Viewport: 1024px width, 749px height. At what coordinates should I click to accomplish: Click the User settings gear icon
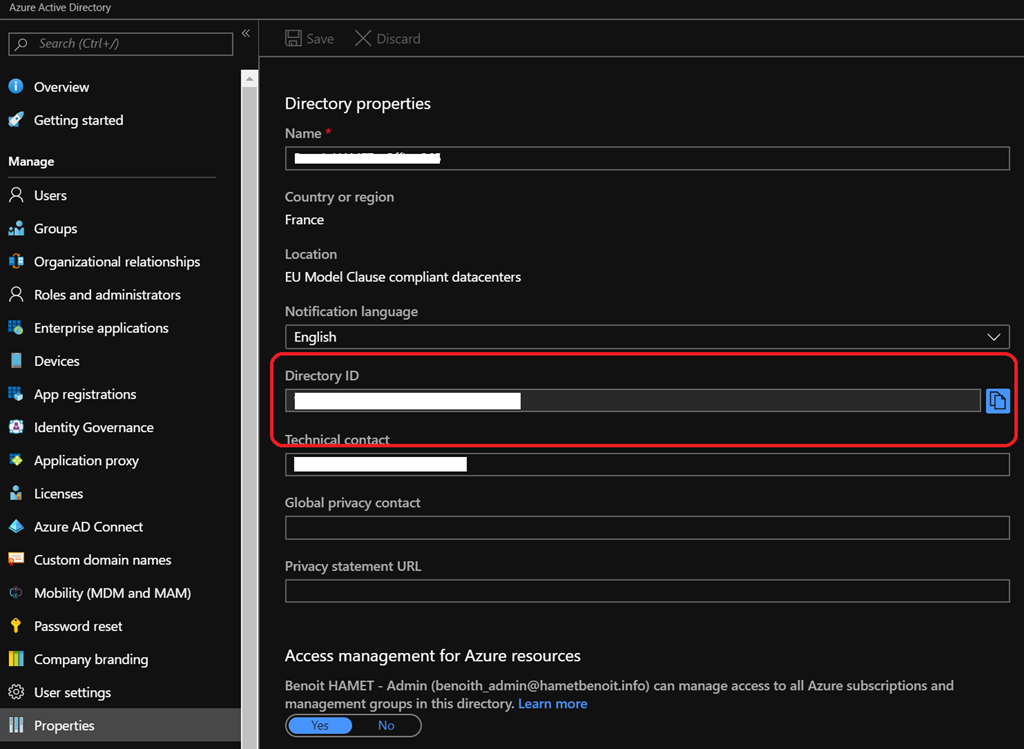(x=16, y=692)
